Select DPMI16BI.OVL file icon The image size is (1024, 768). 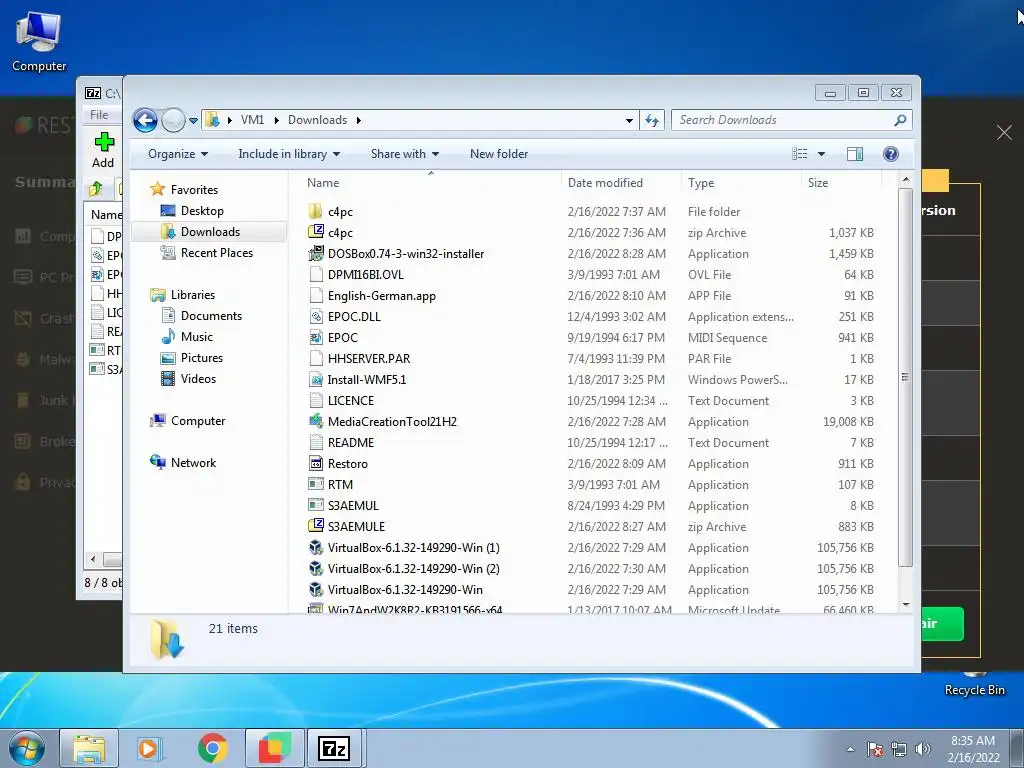click(x=315, y=274)
